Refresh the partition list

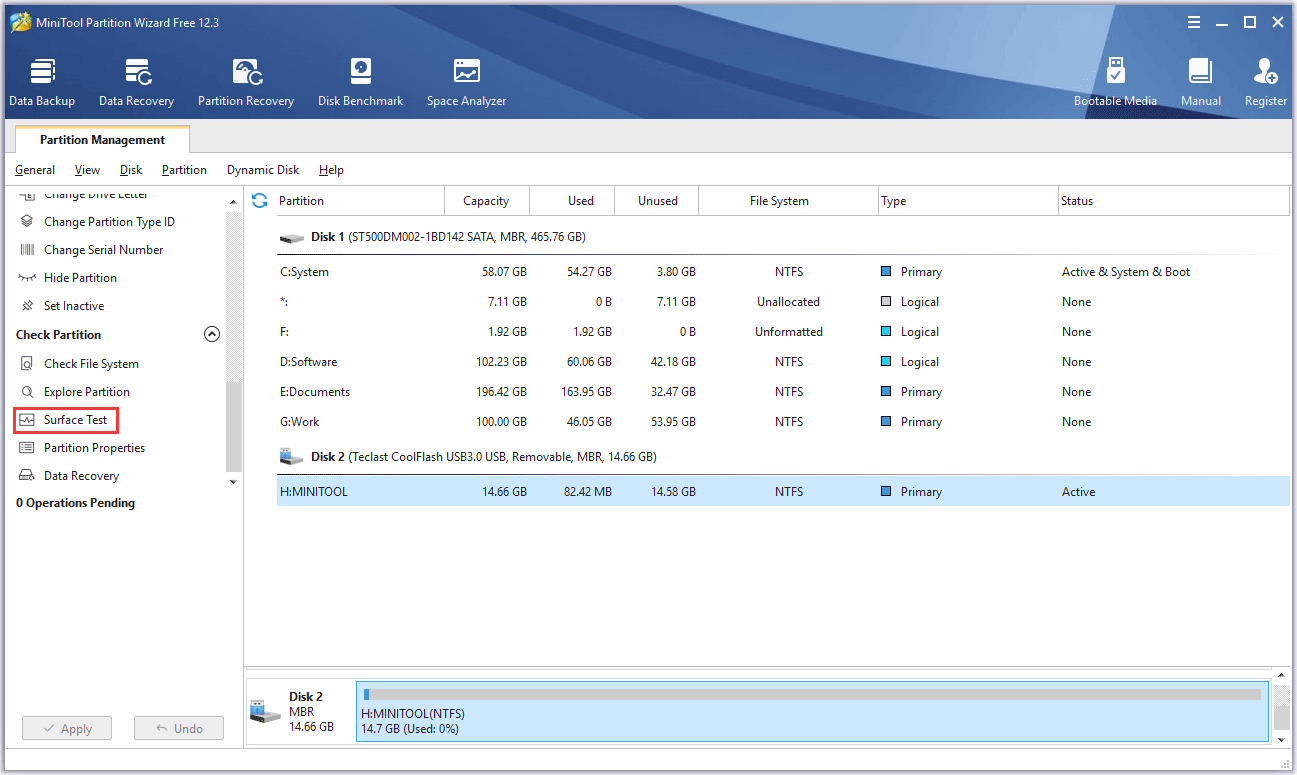260,200
